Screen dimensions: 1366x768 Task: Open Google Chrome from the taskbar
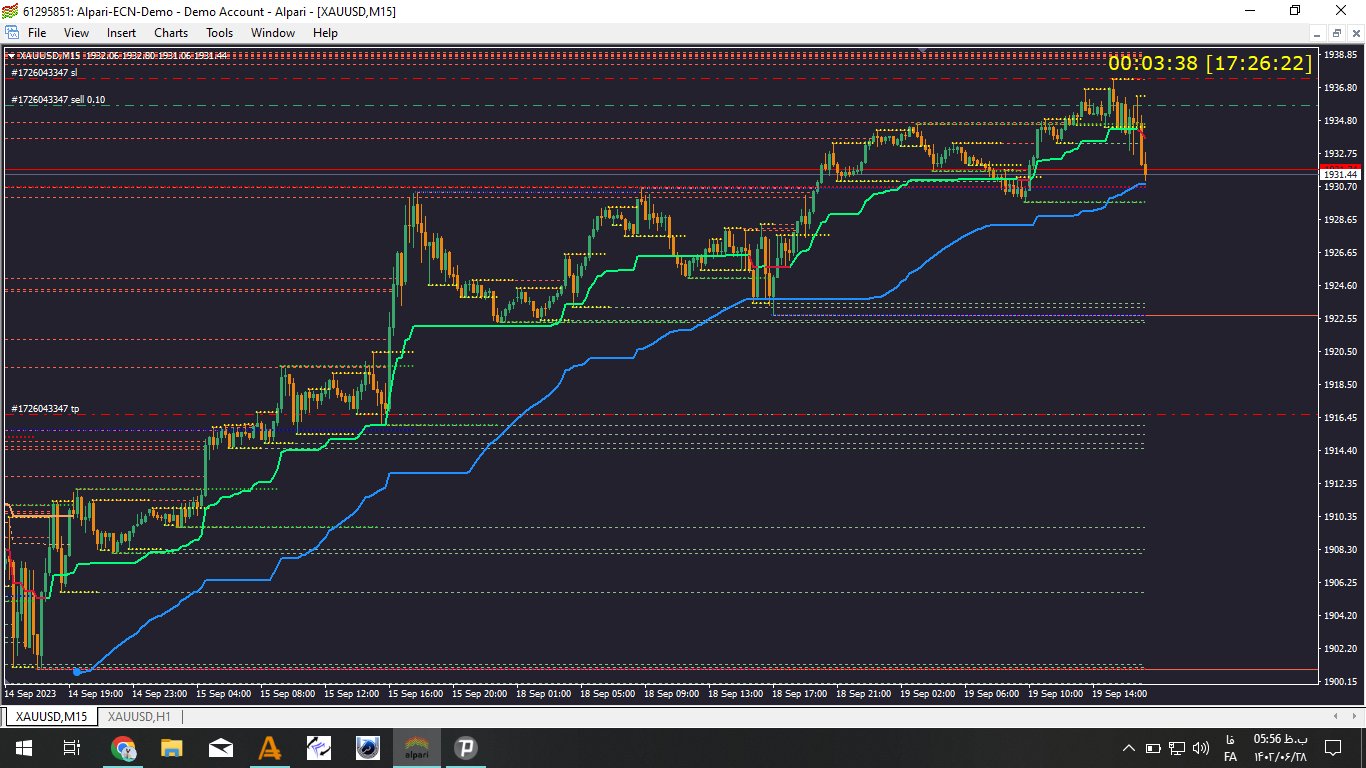[123, 748]
